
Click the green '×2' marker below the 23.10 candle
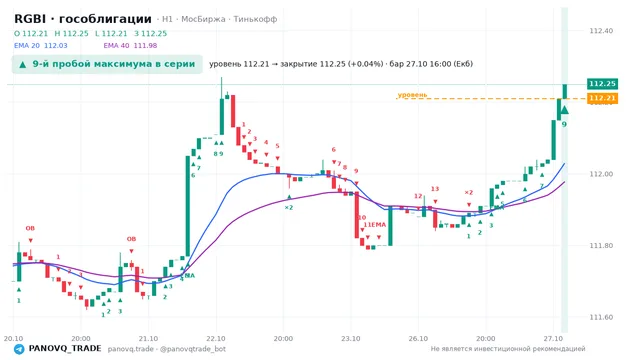[x=289, y=207]
